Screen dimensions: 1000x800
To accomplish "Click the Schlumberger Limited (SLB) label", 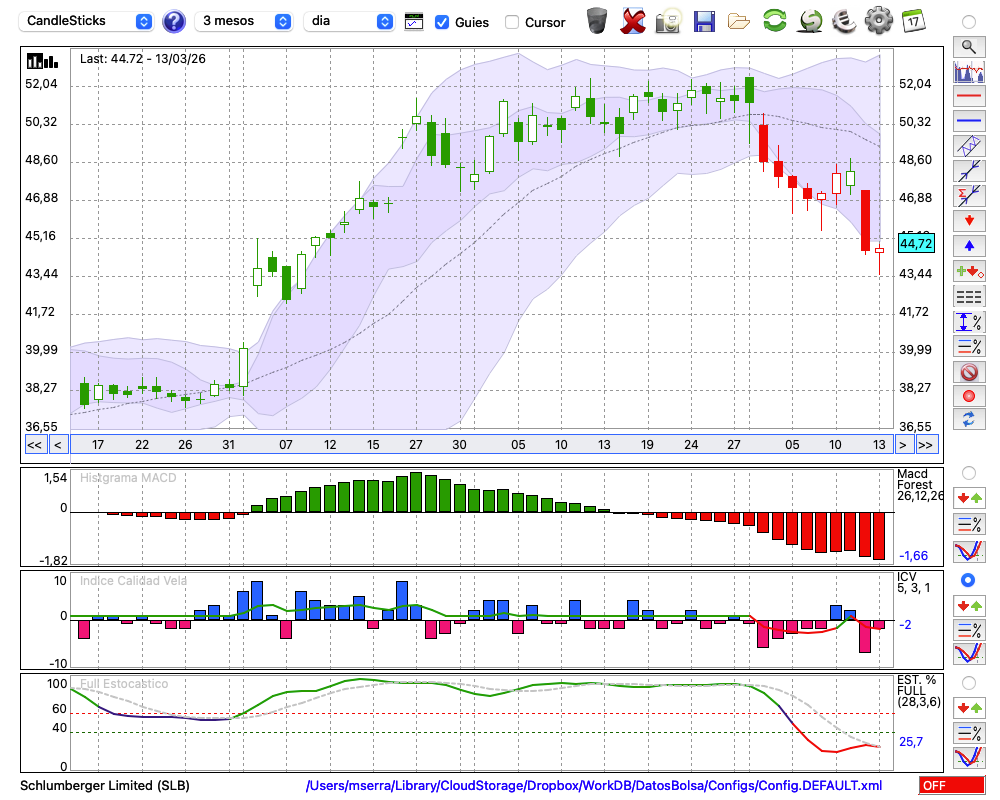I will point(105,785).
